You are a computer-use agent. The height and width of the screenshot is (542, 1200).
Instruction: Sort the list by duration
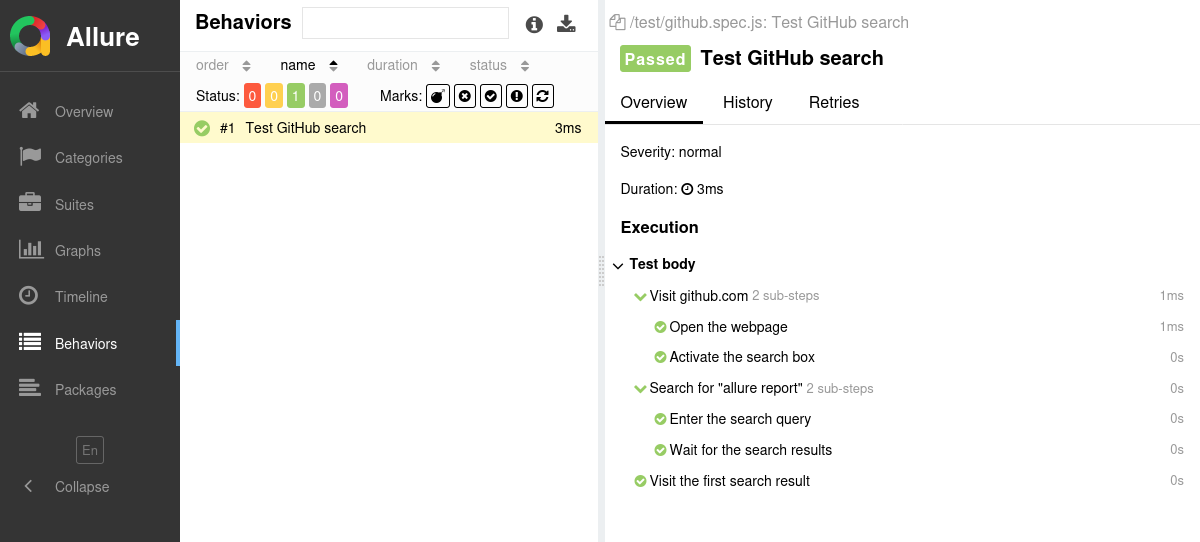pyautogui.click(x=402, y=65)
